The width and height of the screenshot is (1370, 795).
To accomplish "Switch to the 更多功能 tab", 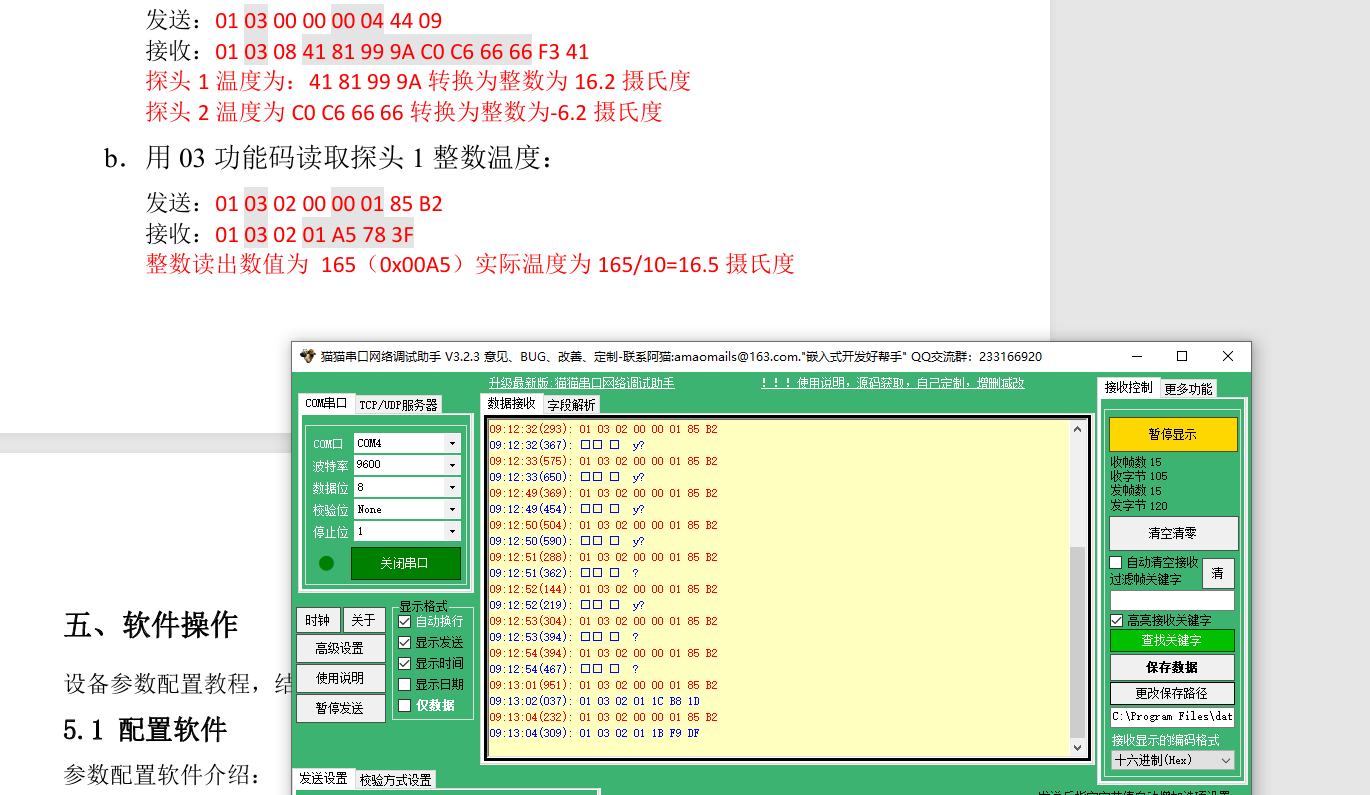I will pyautogui.click(x=1188, y=389).
